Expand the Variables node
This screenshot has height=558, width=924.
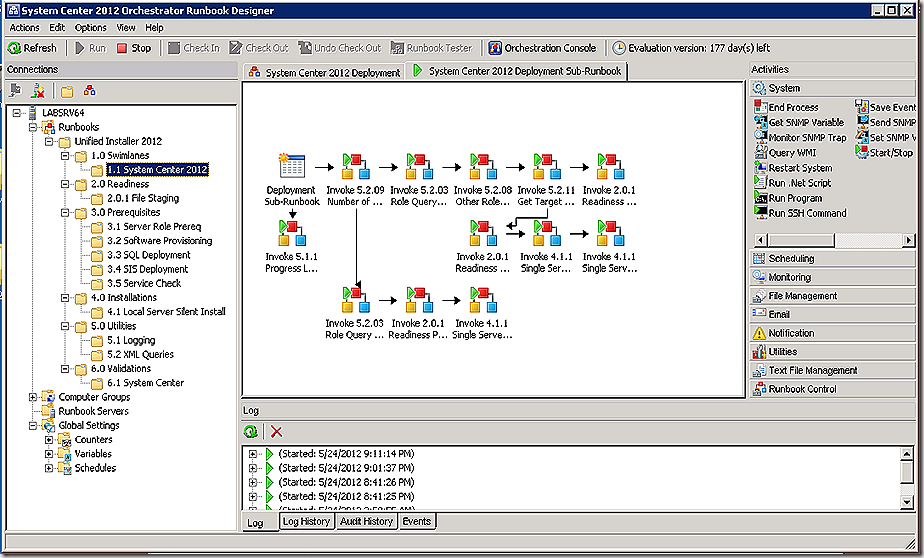point(49,454)
